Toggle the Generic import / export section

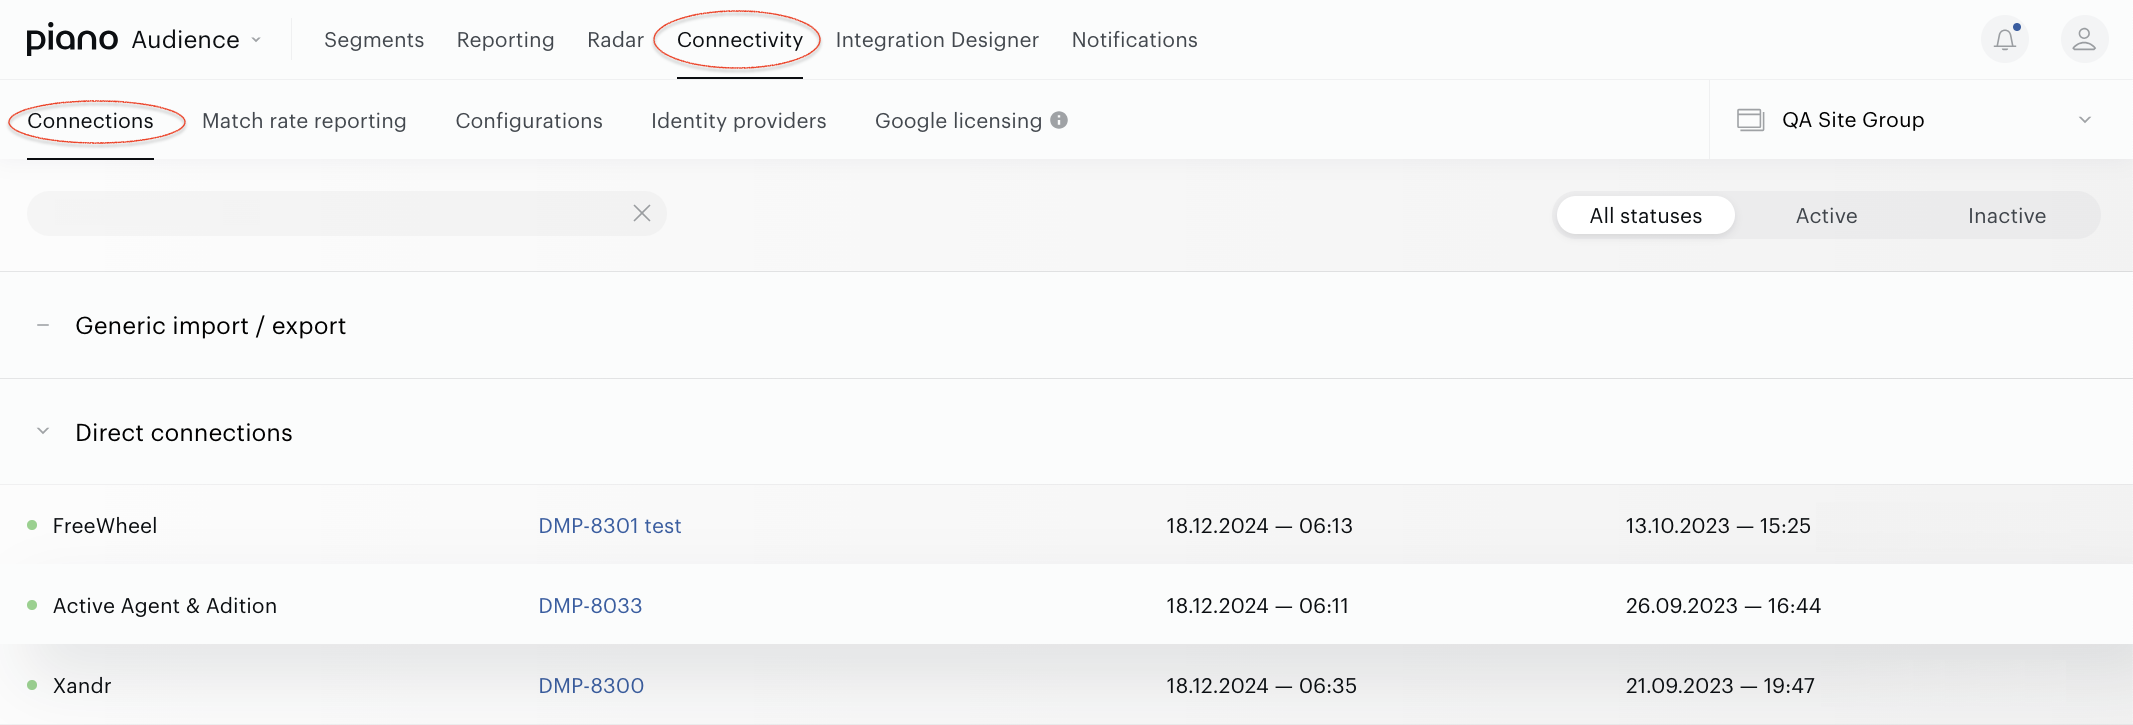click(x=43, y=325)
